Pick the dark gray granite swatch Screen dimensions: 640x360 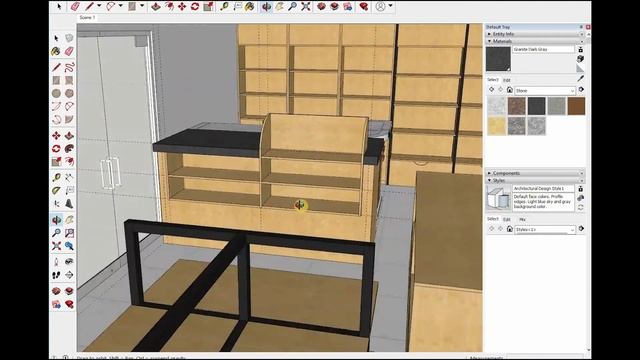536,106
